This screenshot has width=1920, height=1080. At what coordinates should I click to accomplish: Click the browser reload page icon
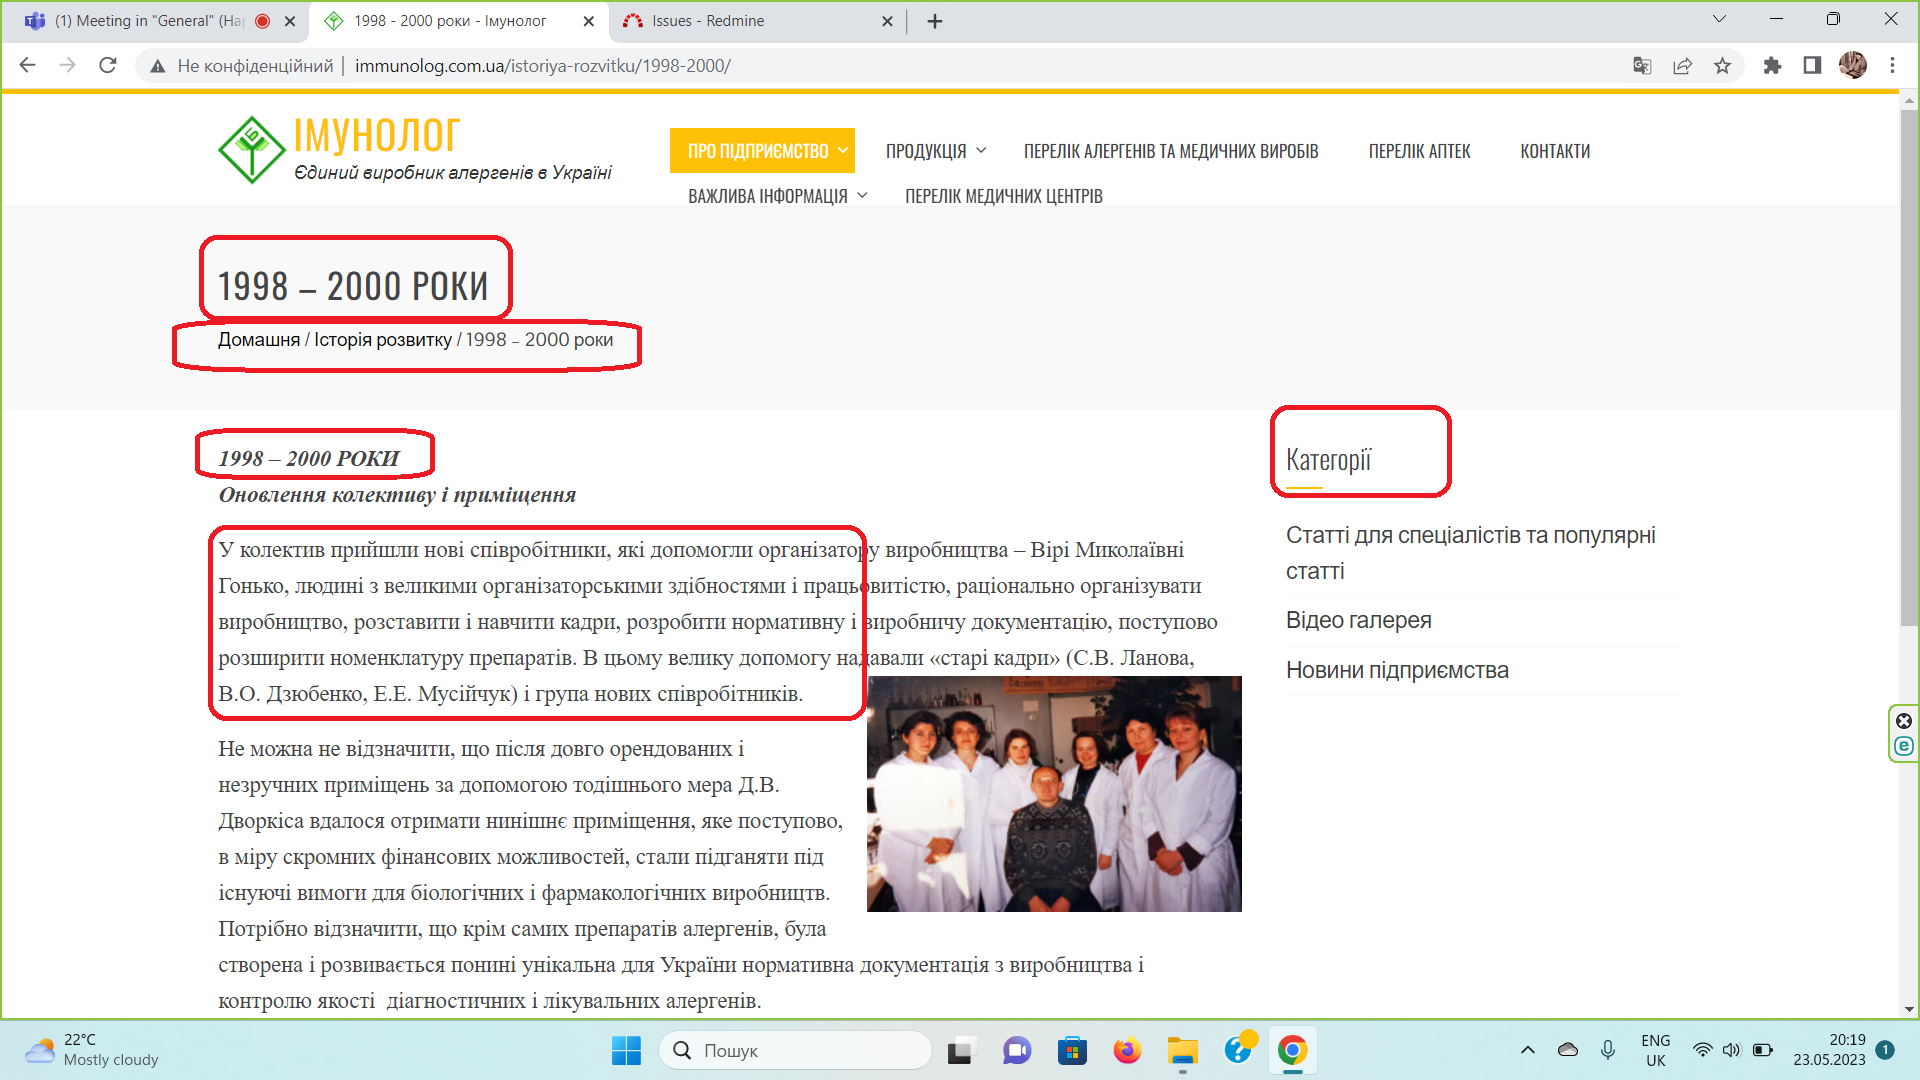pyautogui.click(x=108, y=66)
